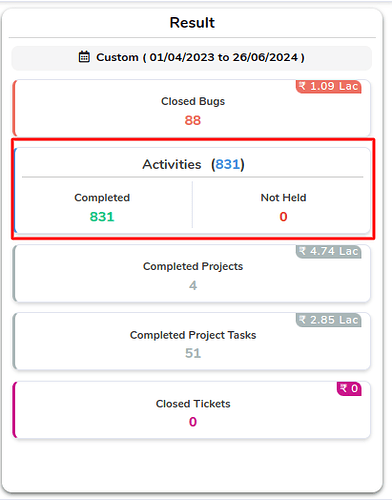Click the blue Activities total 831

[x=227, y=164]
